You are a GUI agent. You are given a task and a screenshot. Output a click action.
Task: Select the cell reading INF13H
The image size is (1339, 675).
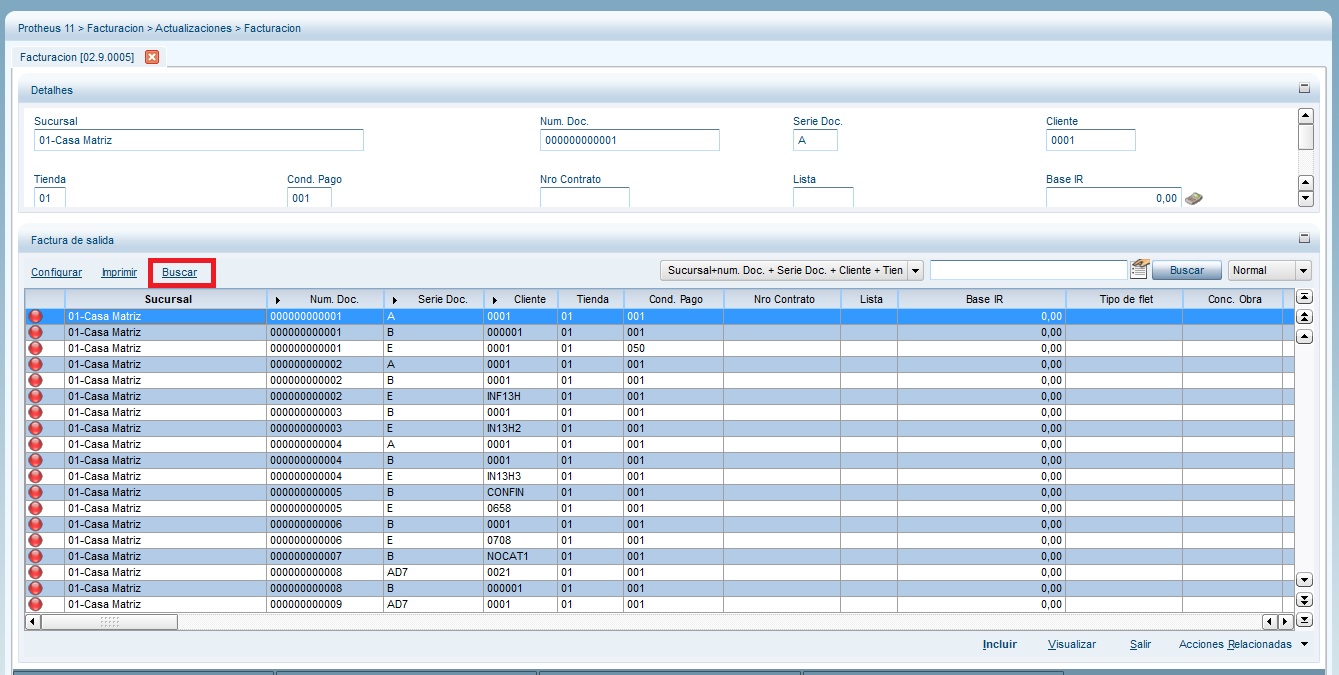(520, 396)
